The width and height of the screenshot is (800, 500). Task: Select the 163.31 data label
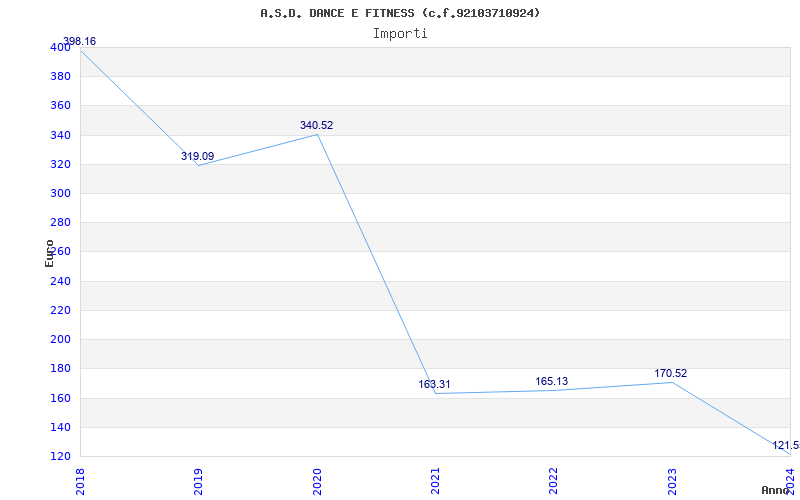(x=434, y=384)
